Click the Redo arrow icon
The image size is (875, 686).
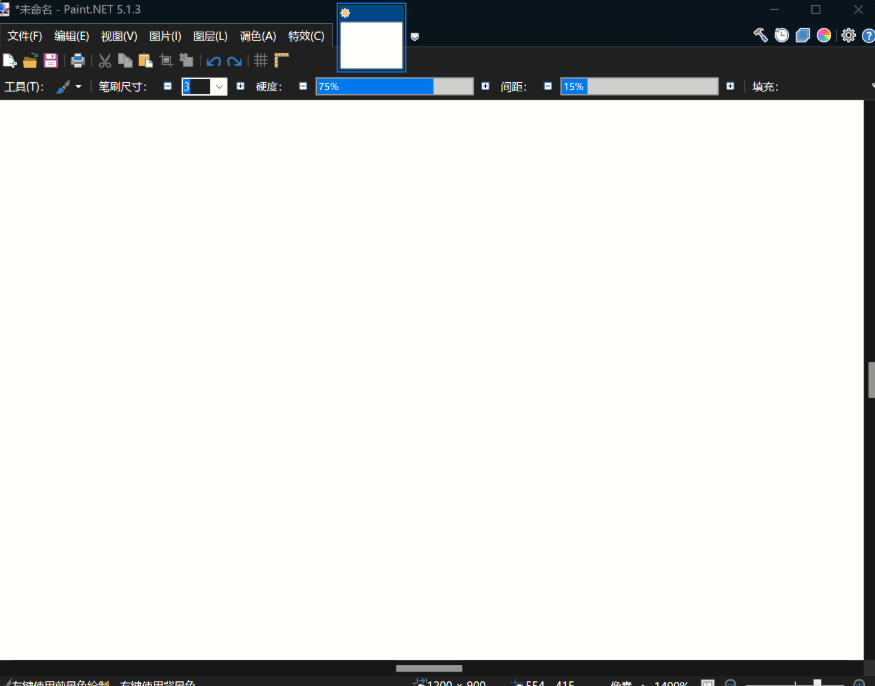(234, 61)
